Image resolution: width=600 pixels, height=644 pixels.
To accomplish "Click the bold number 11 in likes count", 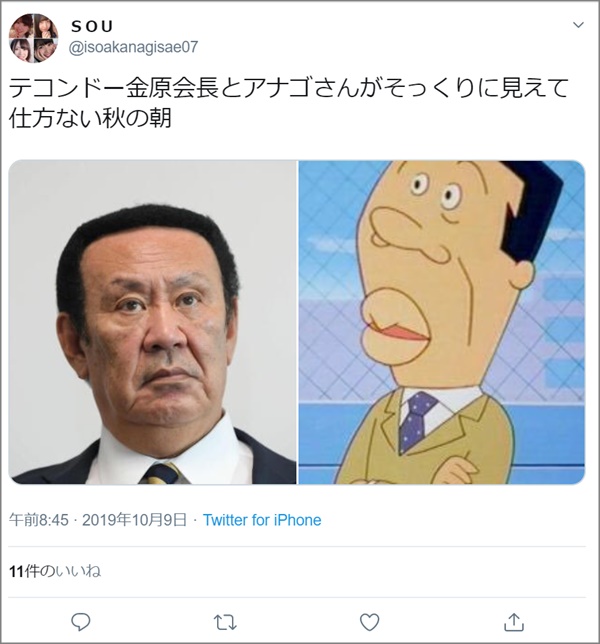I will pyautogui.click(x=16, y=571).
